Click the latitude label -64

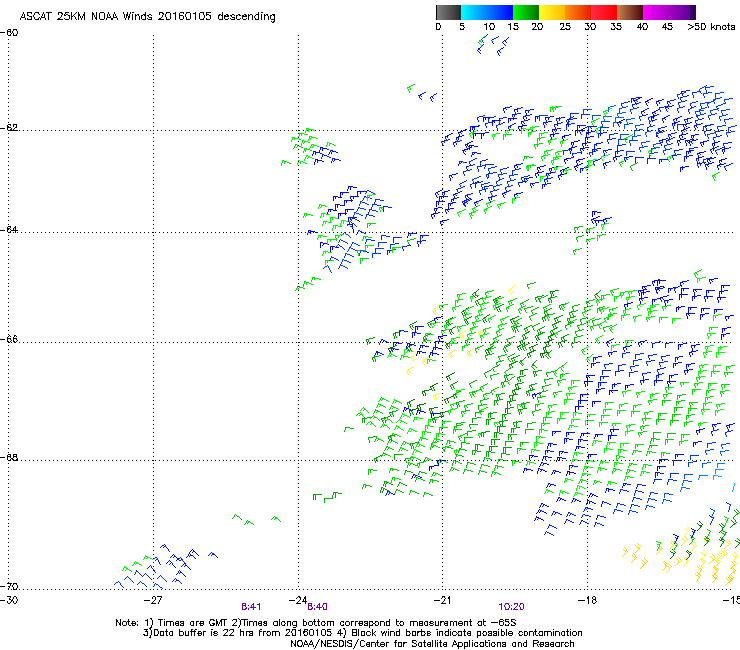tap(9, 230)
